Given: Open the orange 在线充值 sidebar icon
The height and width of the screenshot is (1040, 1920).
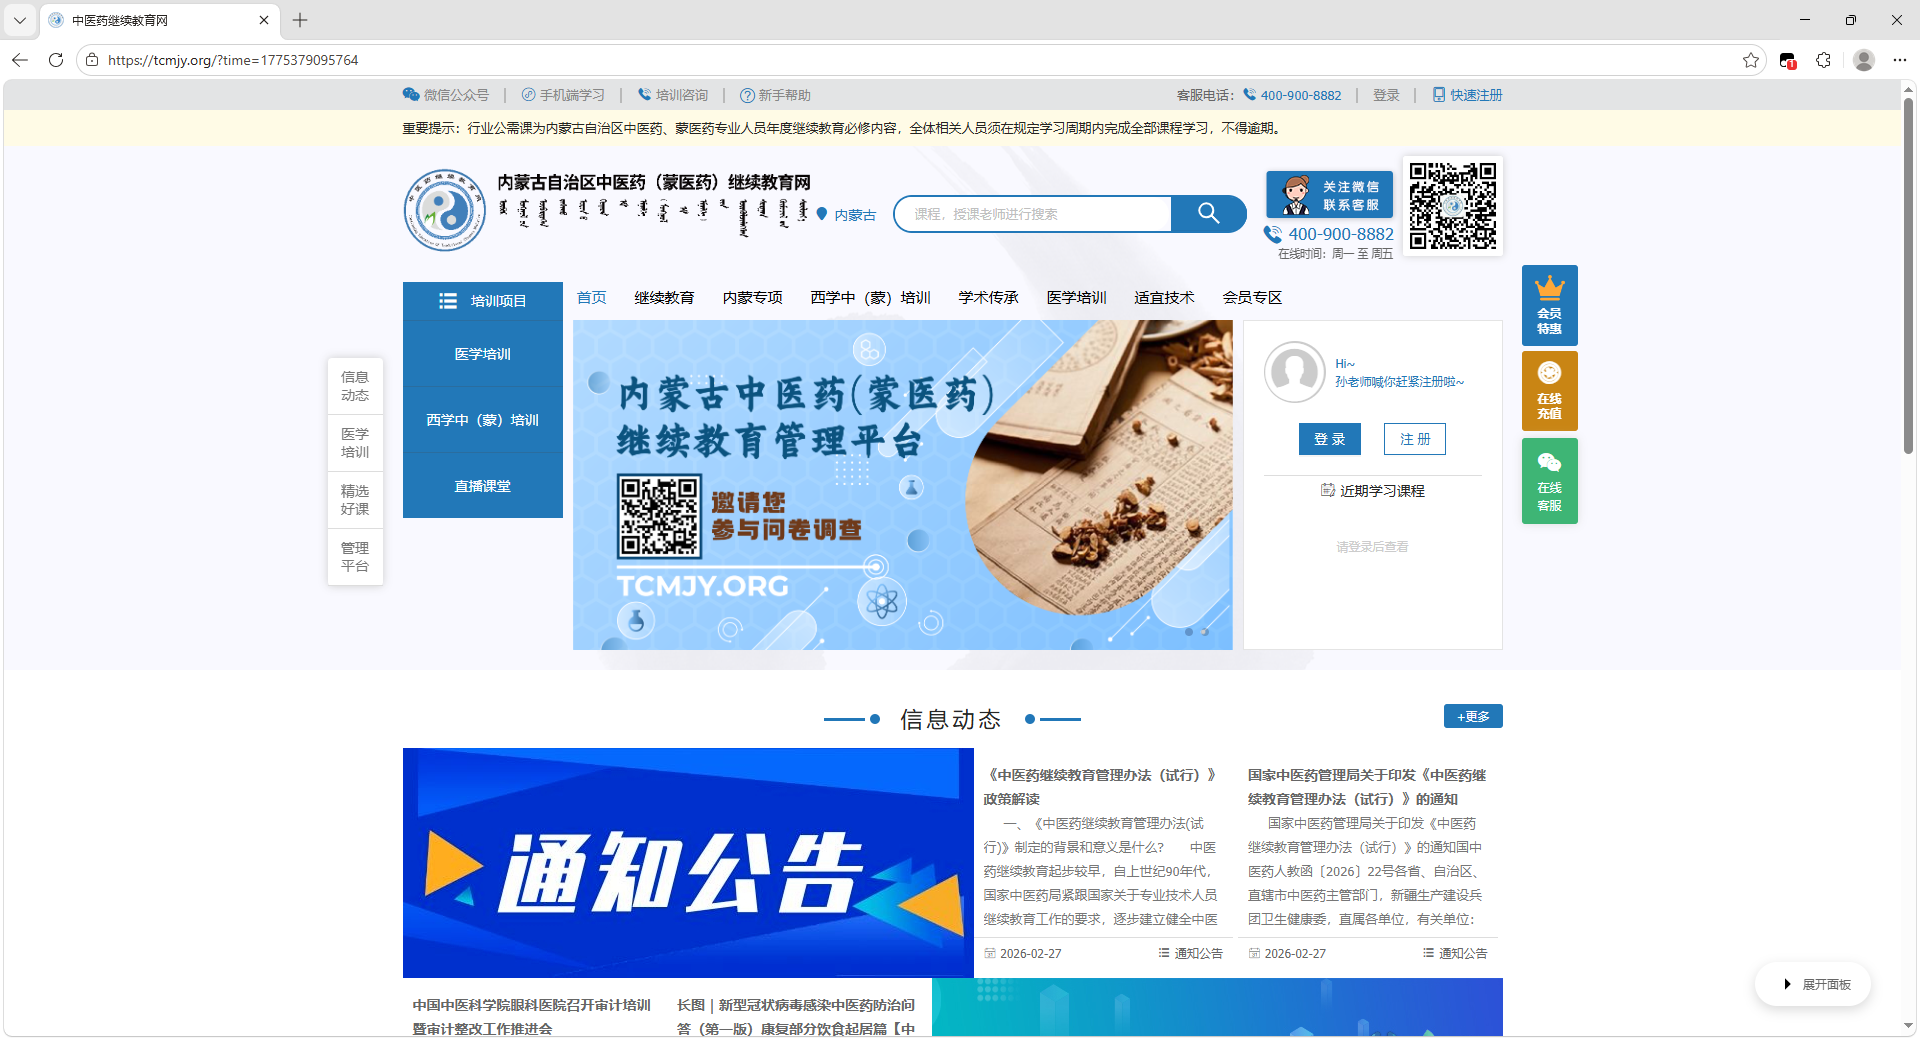Looking at the screenshot, I should coord(1549,391).
